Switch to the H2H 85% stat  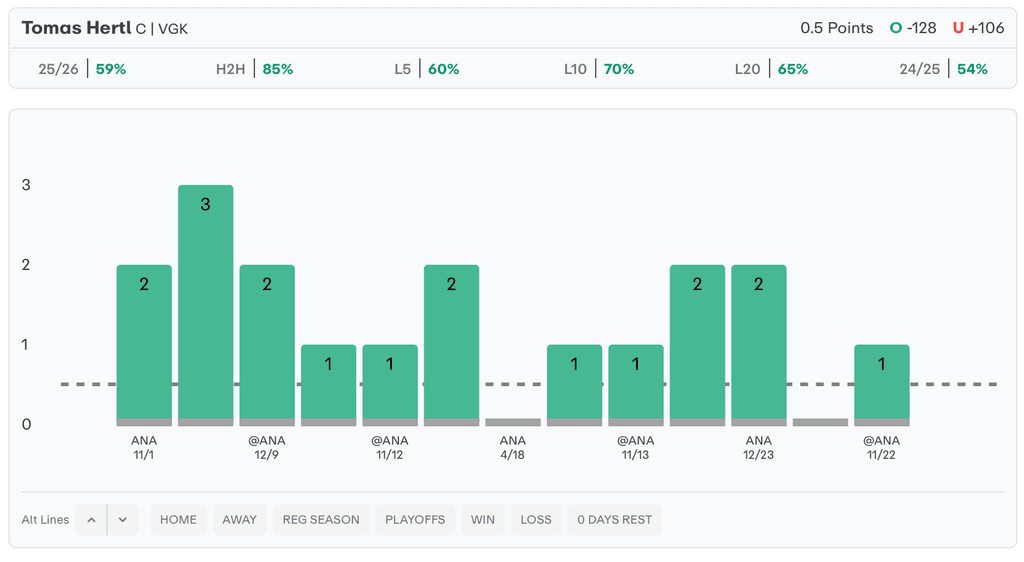tap(254, 69)
